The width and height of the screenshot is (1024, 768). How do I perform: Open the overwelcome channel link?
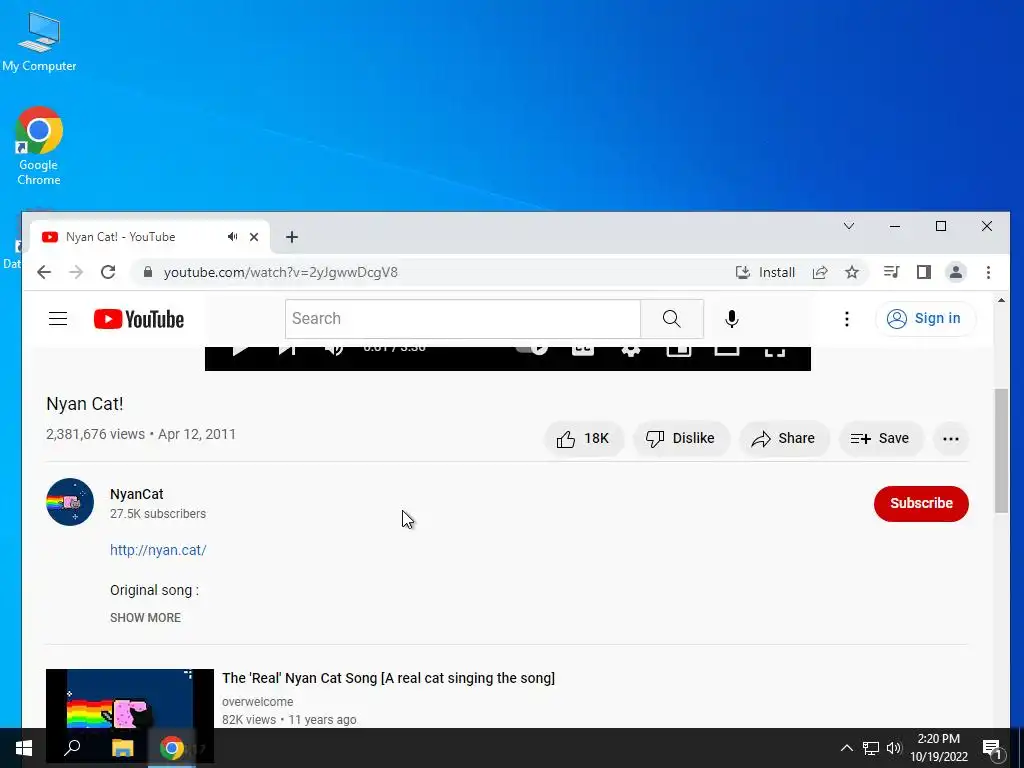(x=257, y=702)
